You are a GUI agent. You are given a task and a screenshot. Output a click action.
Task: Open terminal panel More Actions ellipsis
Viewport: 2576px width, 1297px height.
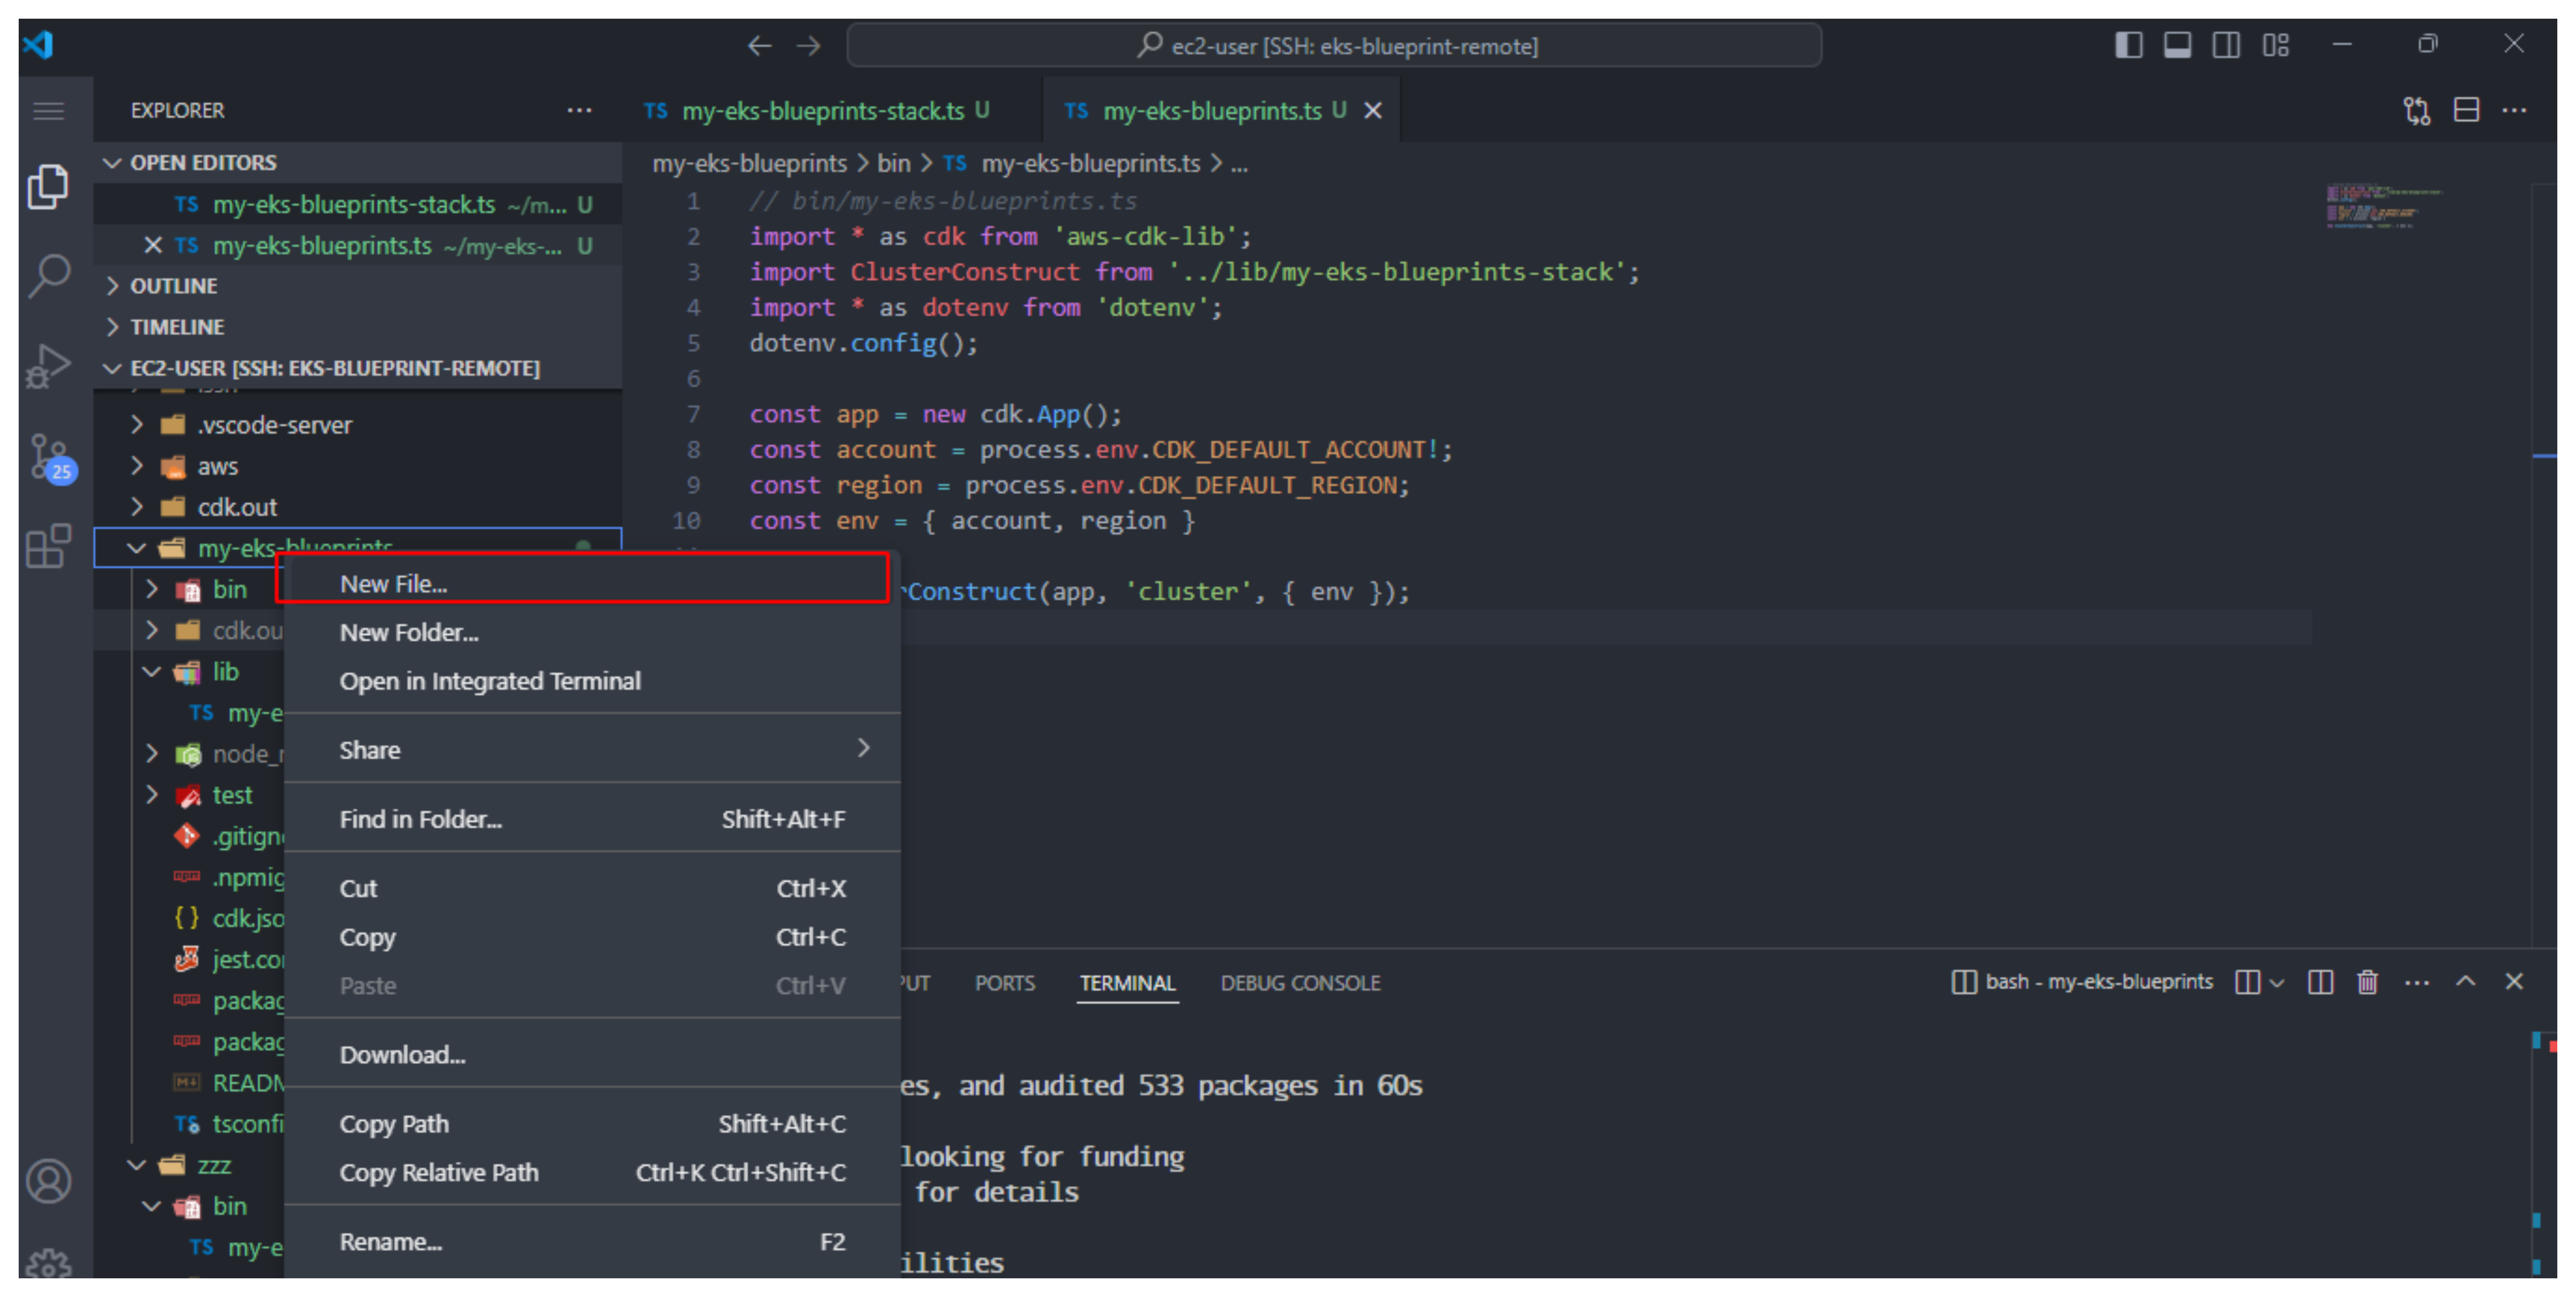click(2416, 983)
